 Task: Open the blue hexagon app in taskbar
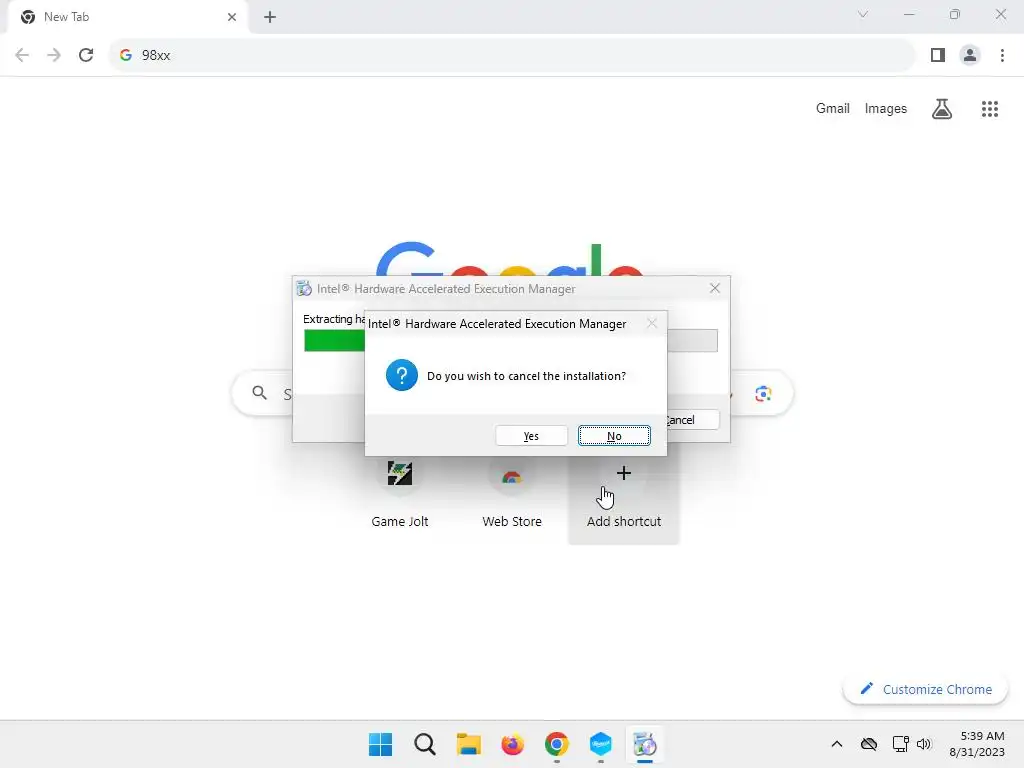coord(600,744)
